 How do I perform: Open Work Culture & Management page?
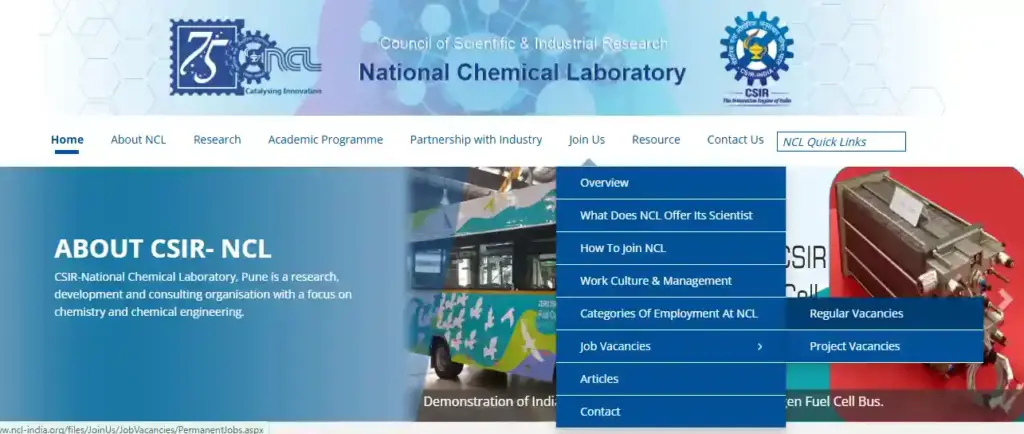pyautogui.click(x=656, y=281)
